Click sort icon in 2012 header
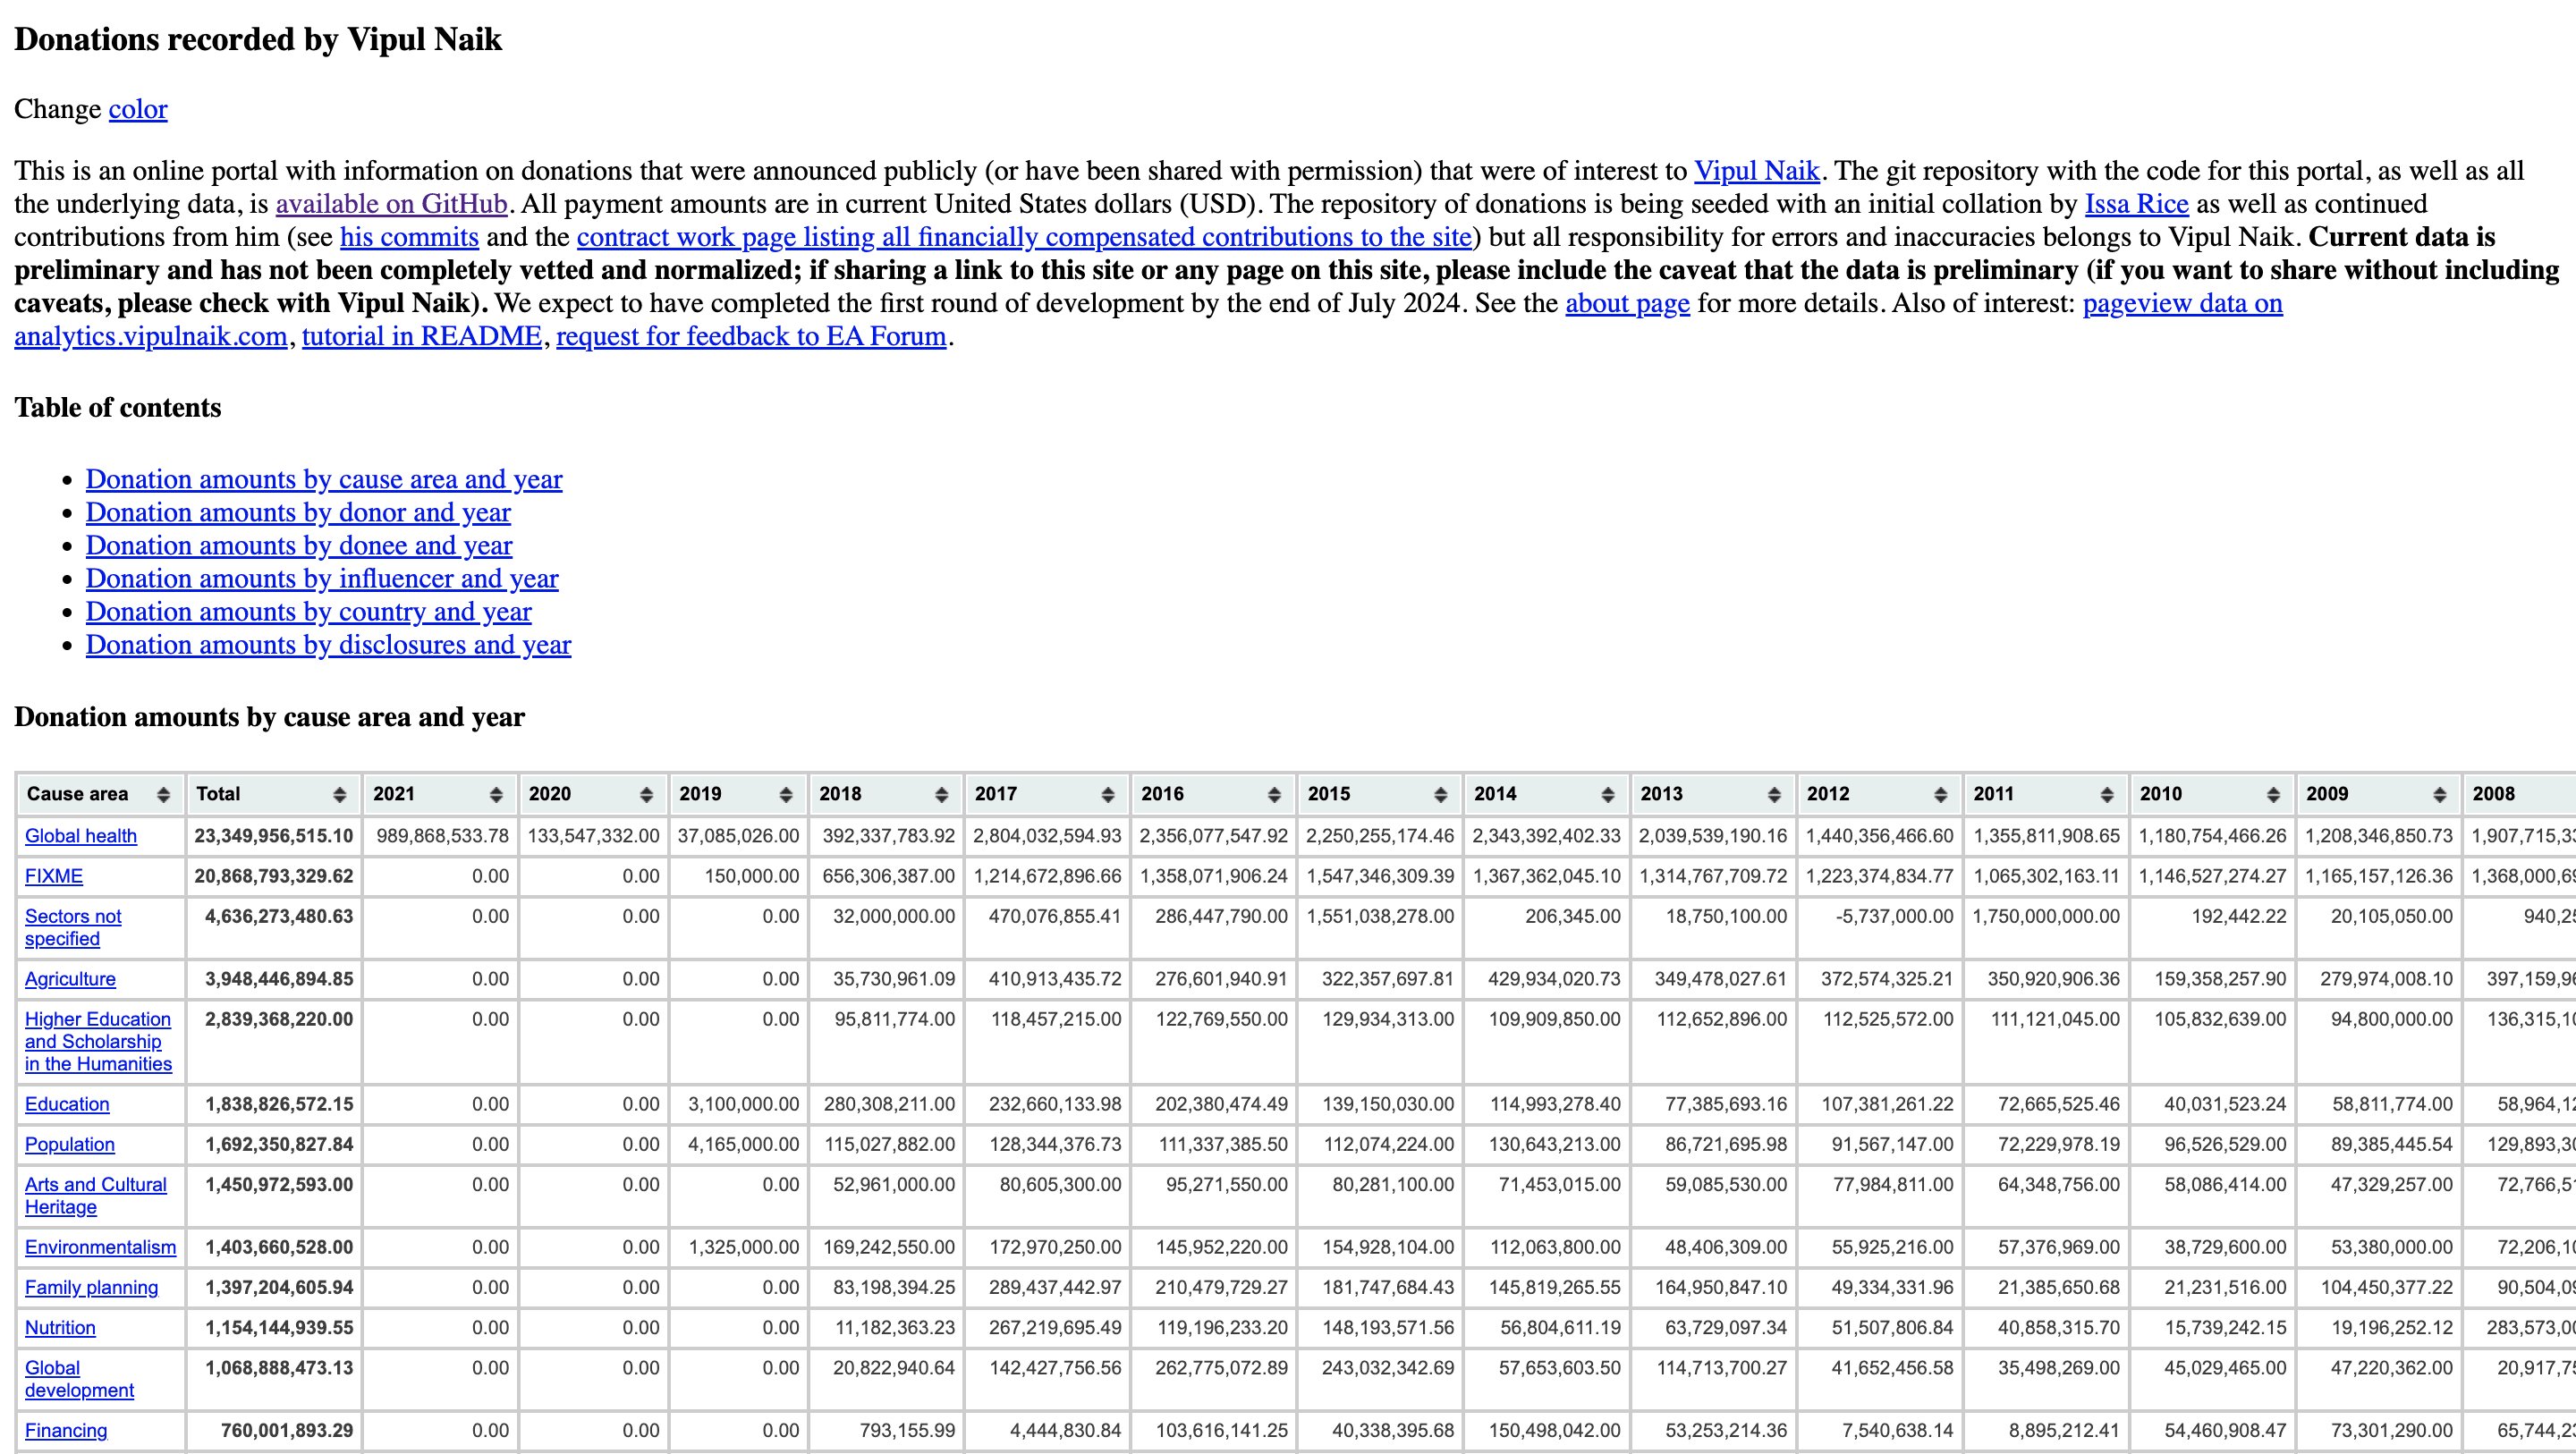Viewport: 2576px width, 1454px height. [1941, 795]
